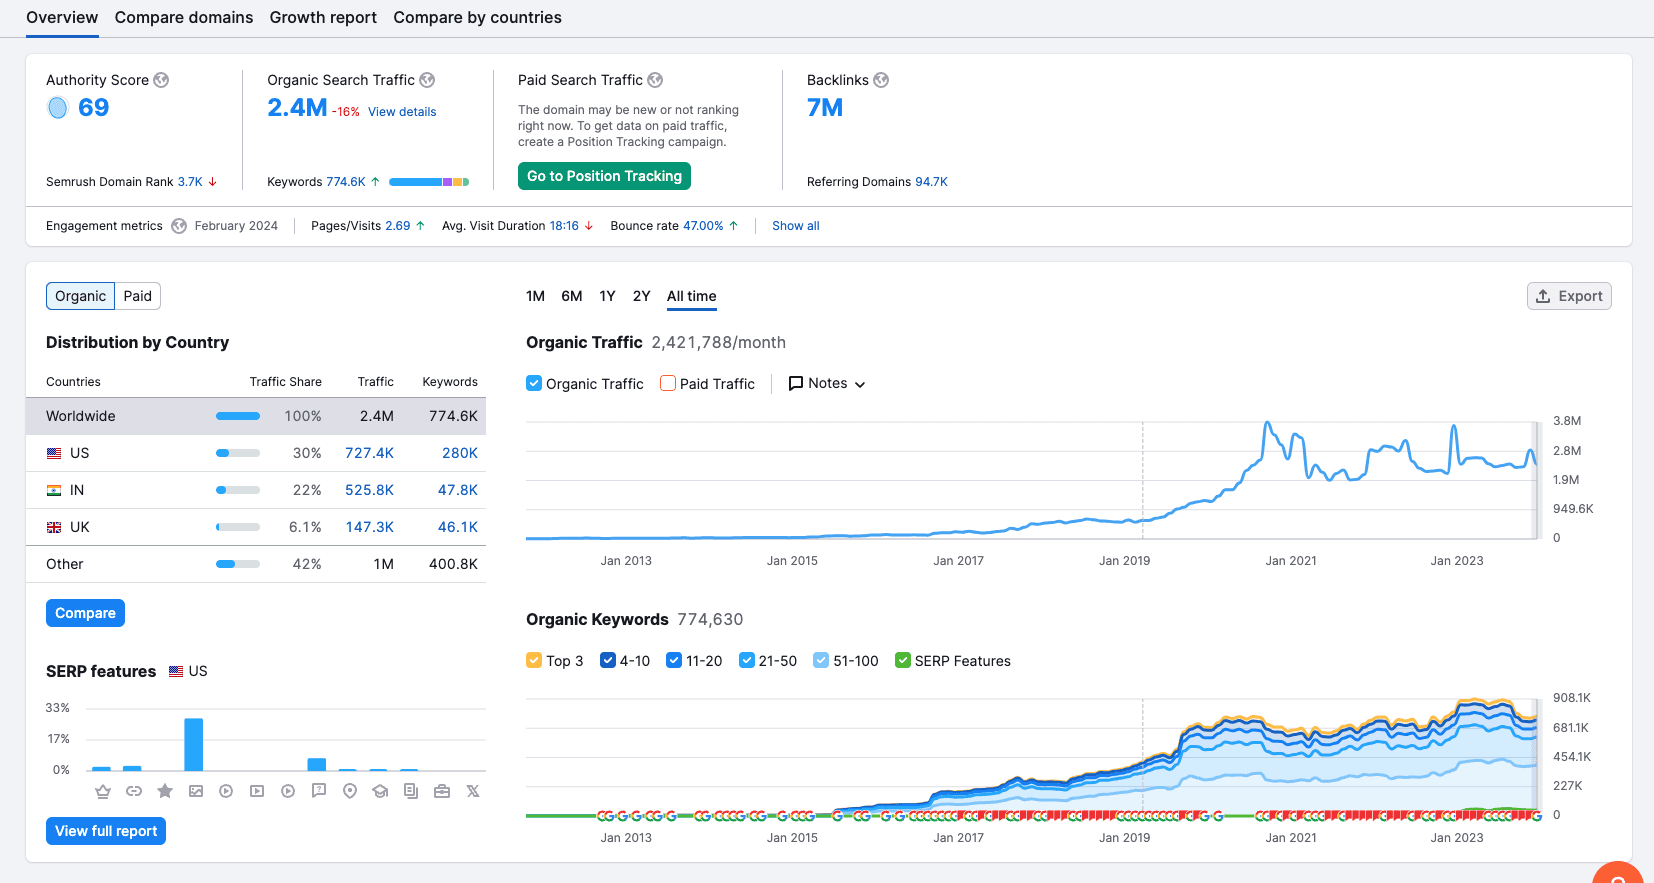The image size is (1654, 883).
Task: Click the US flag icon in country table
Action: click(x=54, y=454)
